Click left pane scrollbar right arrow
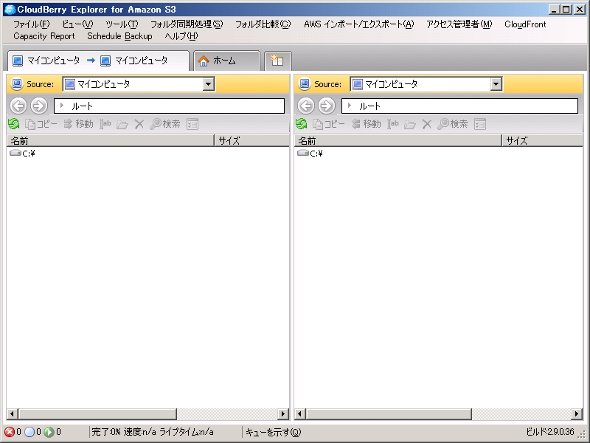Viewport: 590px width, 443px height. (x=283, y=414)
